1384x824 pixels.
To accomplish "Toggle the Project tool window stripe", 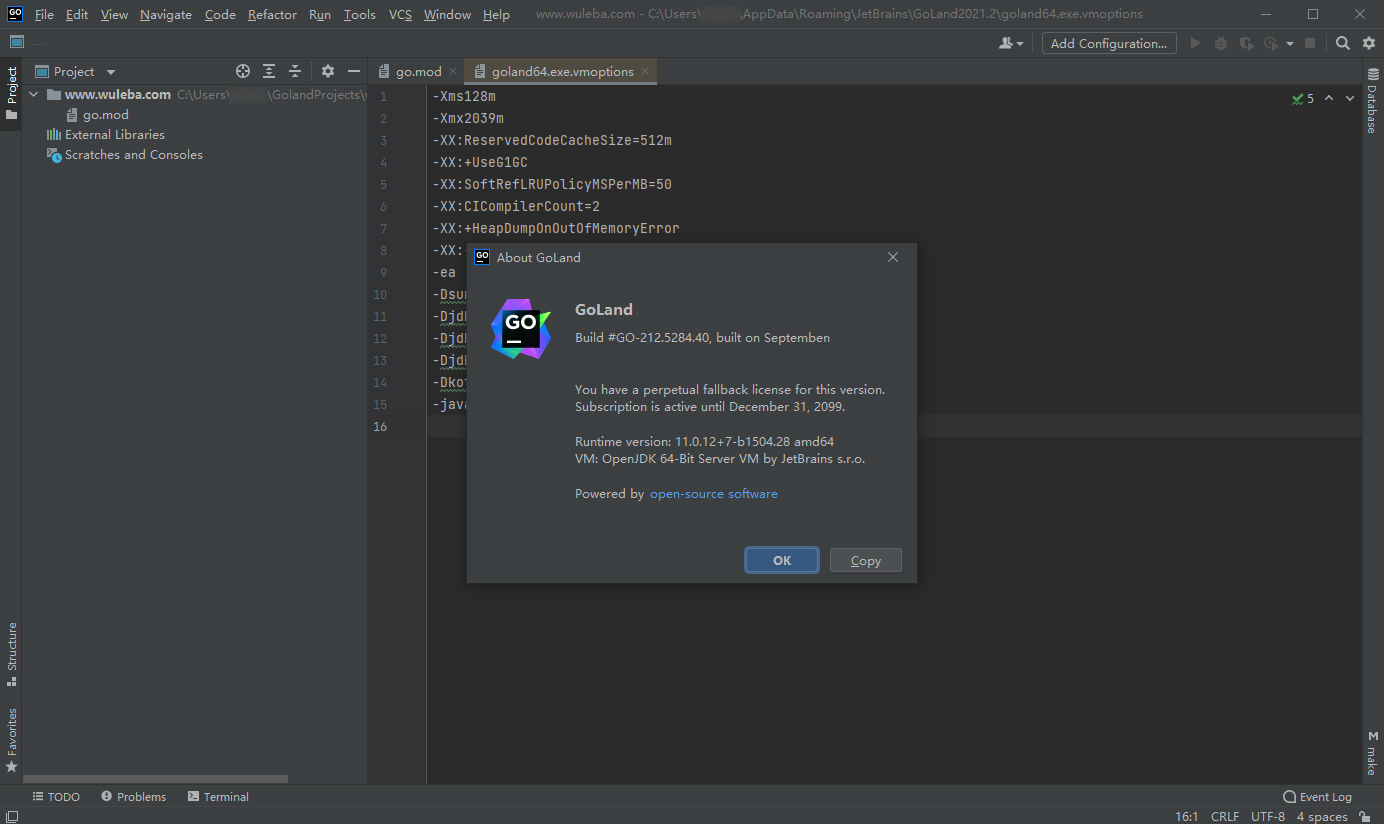I will pyautogui.click(x=12, y=93).
